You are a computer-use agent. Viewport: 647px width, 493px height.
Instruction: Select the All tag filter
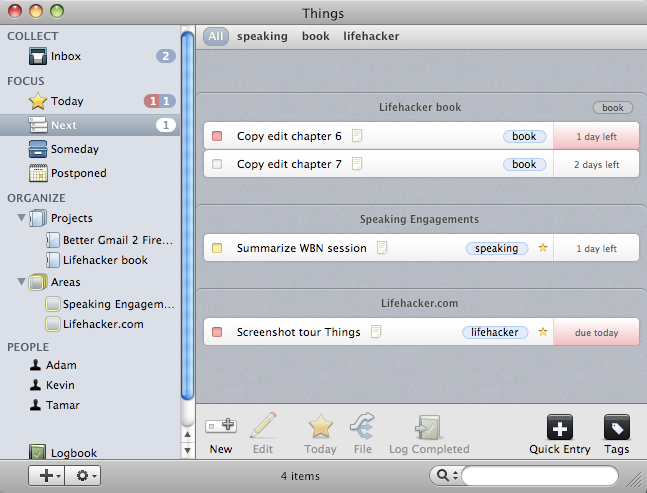pyautogui.click(x=215, y=36)
